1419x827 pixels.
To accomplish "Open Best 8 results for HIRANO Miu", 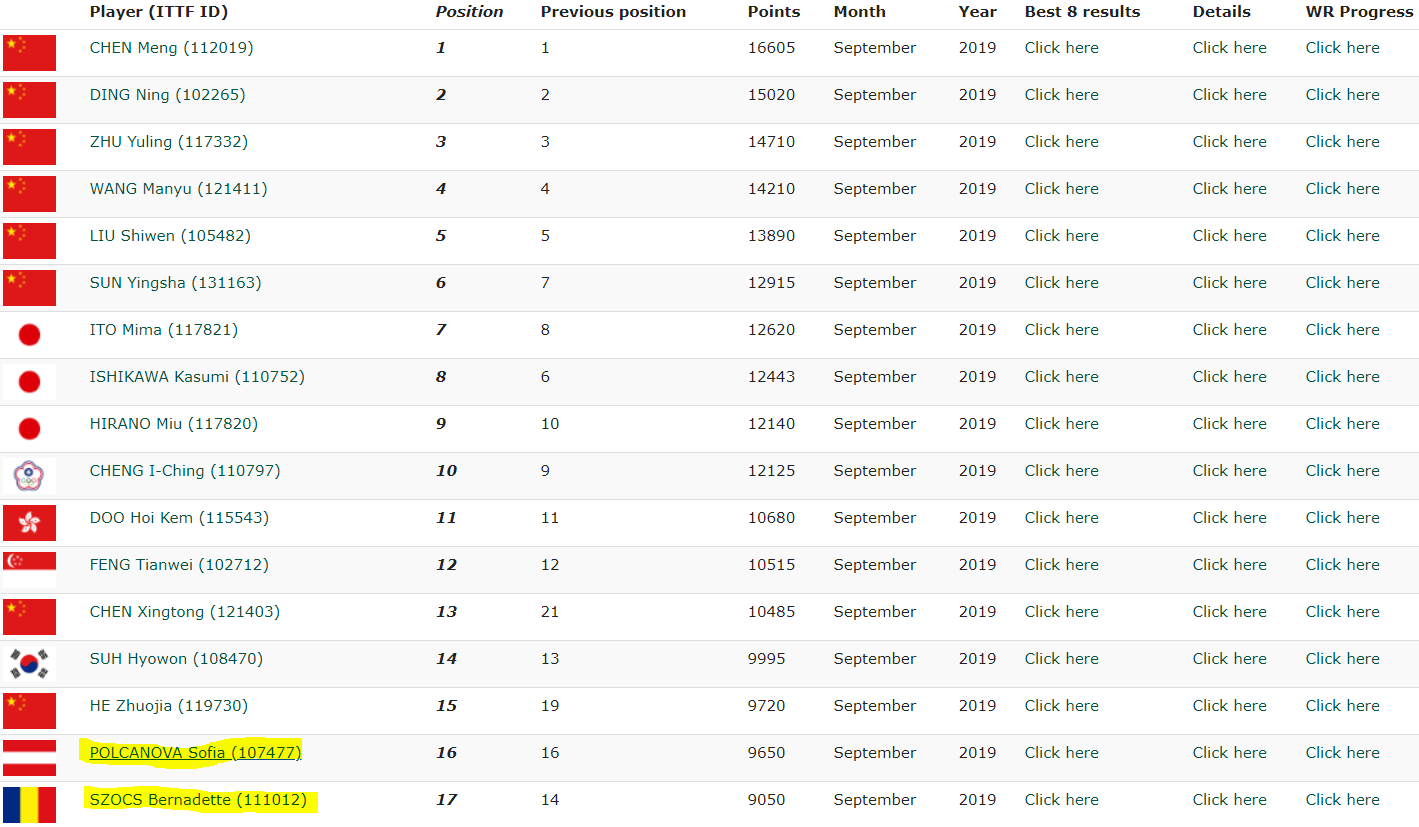I will pyautogui.click(x=1061, y=424).
